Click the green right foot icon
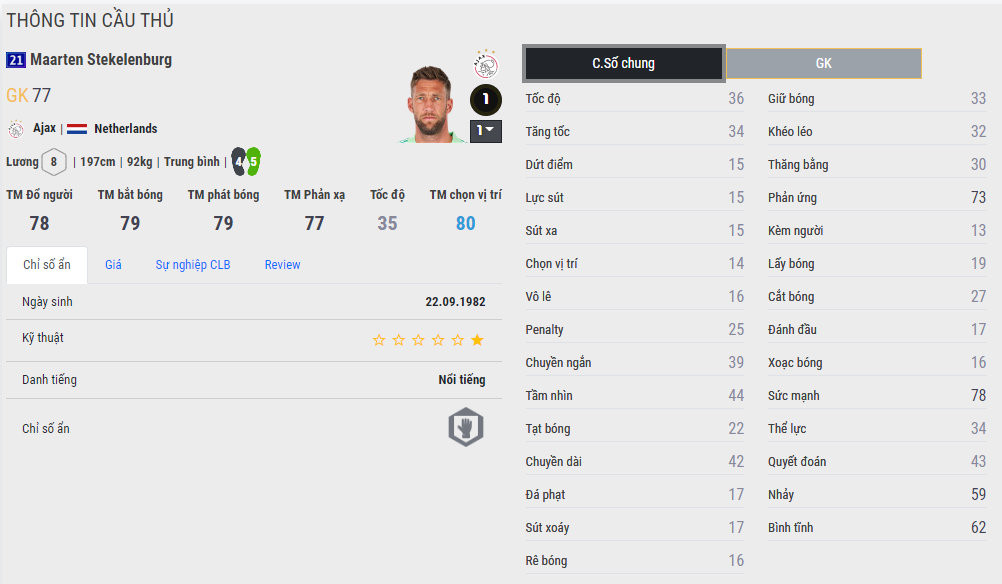Screen dimensions: 1002x584 tap(253, 161)
